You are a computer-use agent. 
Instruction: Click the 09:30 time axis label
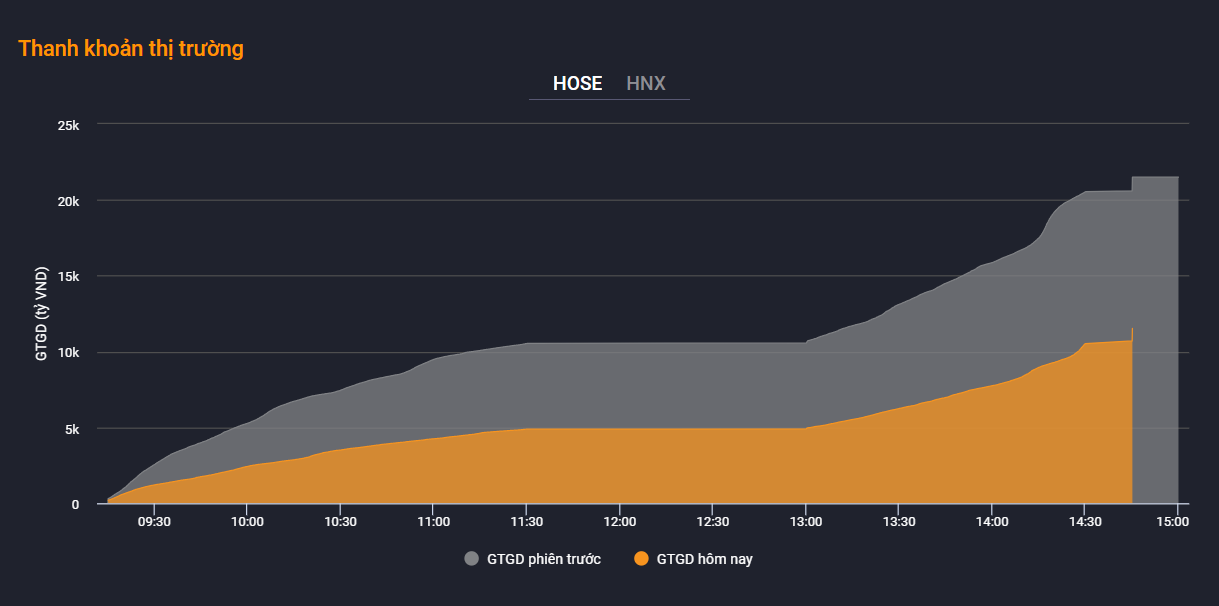pyautogui.click(x=154, y=521)
